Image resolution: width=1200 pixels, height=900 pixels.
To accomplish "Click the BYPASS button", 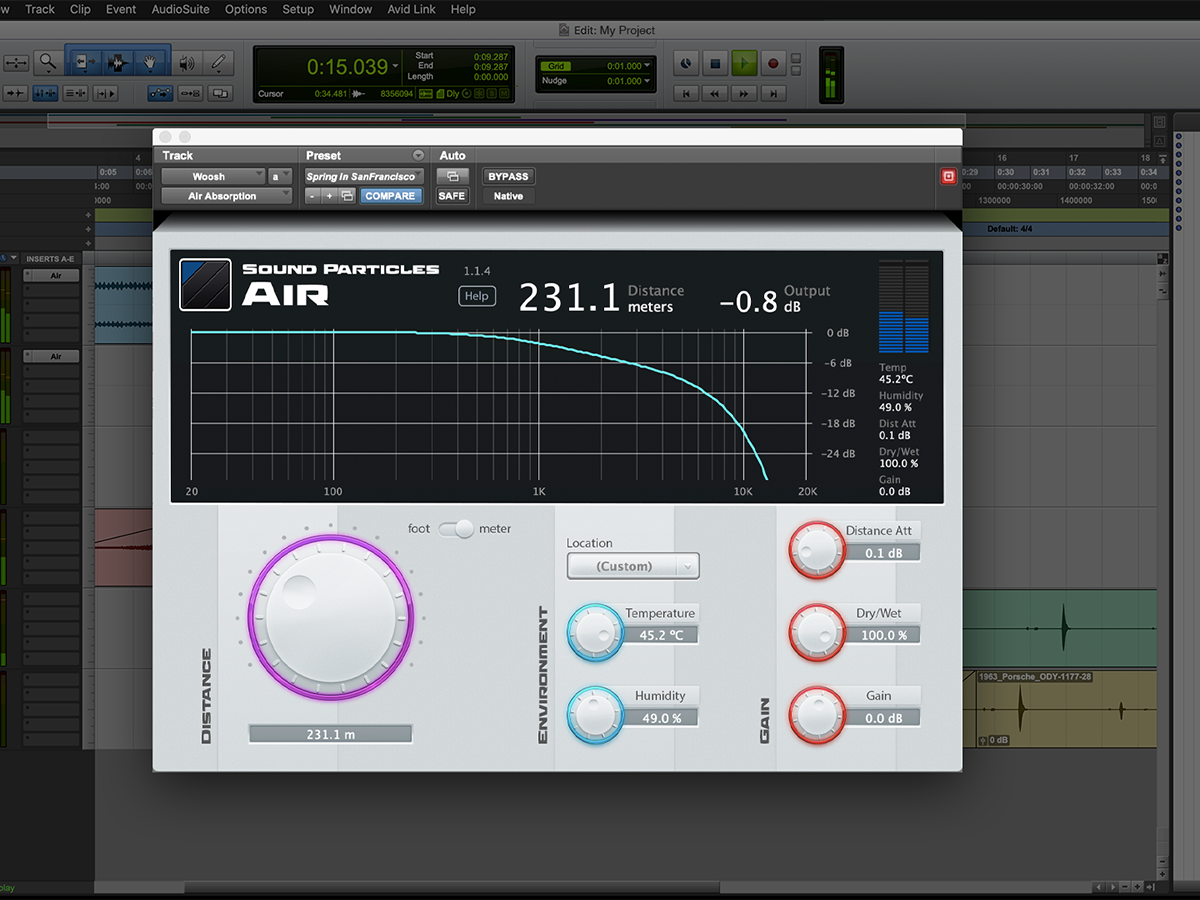I will 508,176.
